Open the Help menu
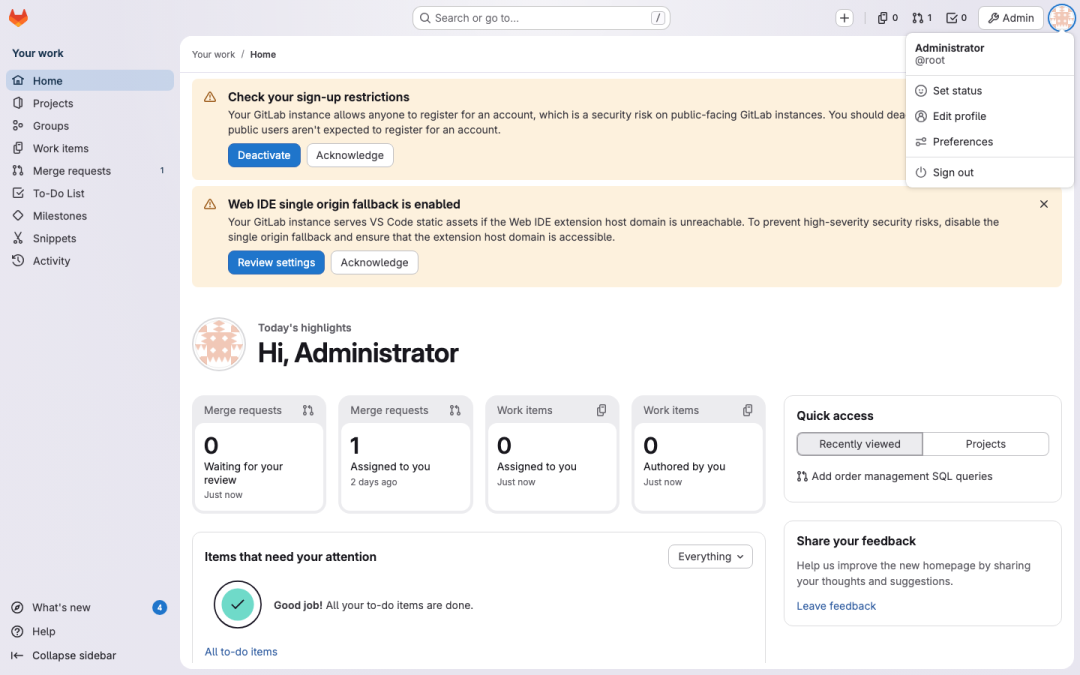 90,632
